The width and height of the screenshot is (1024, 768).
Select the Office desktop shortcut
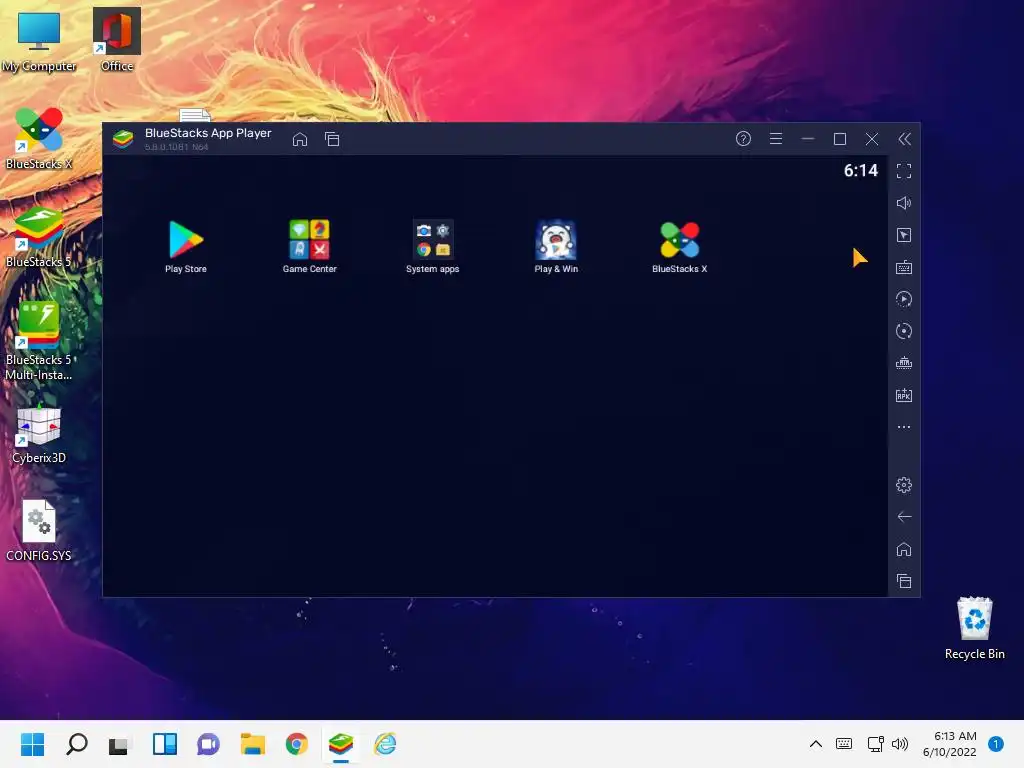tap(117, 40)
